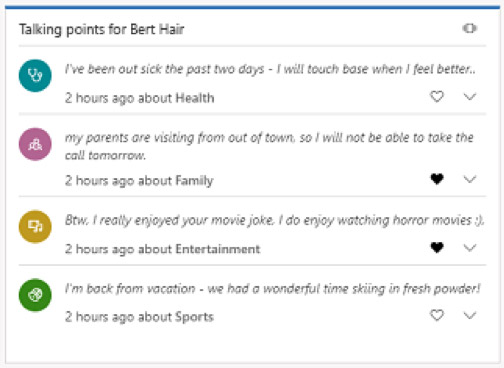Viewport: 504px width, 368px height.
Task: Expand the Sports talking point chevron
Action: 470,315
